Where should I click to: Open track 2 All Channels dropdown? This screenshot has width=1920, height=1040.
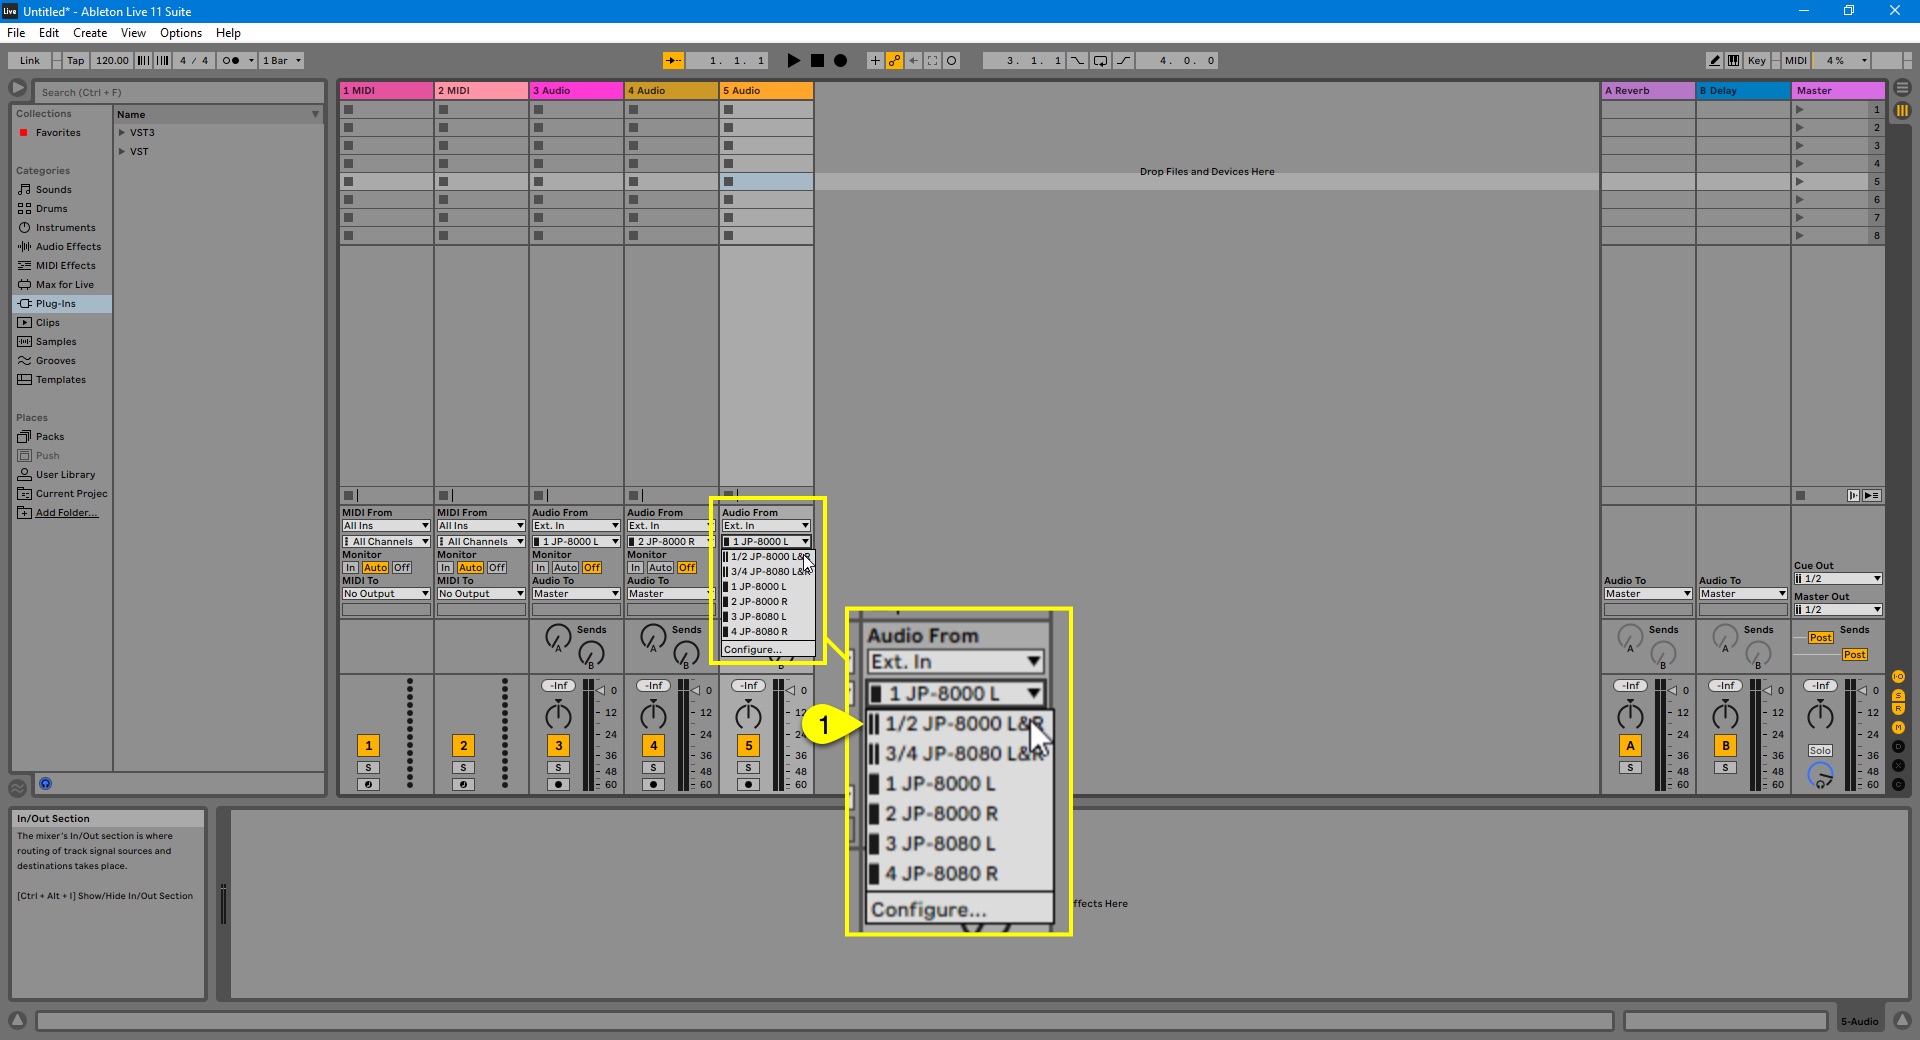point(481,542)
